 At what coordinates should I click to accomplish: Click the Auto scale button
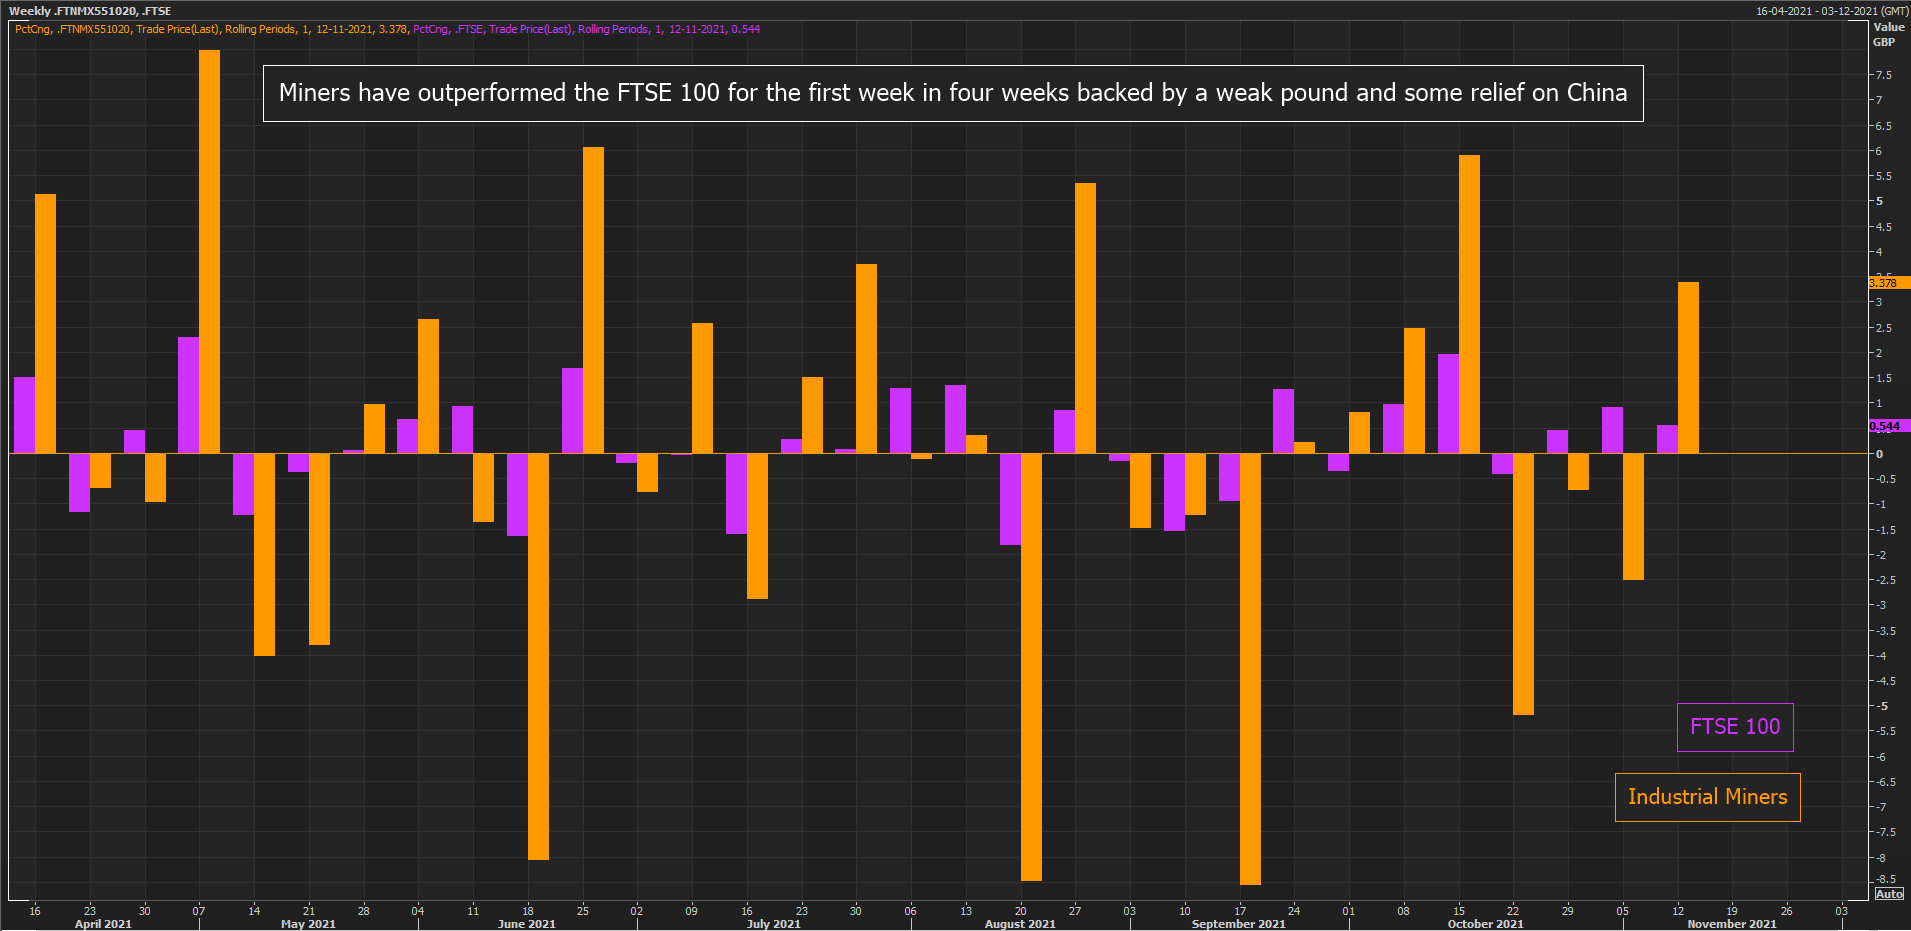[x=1889, y=894]
